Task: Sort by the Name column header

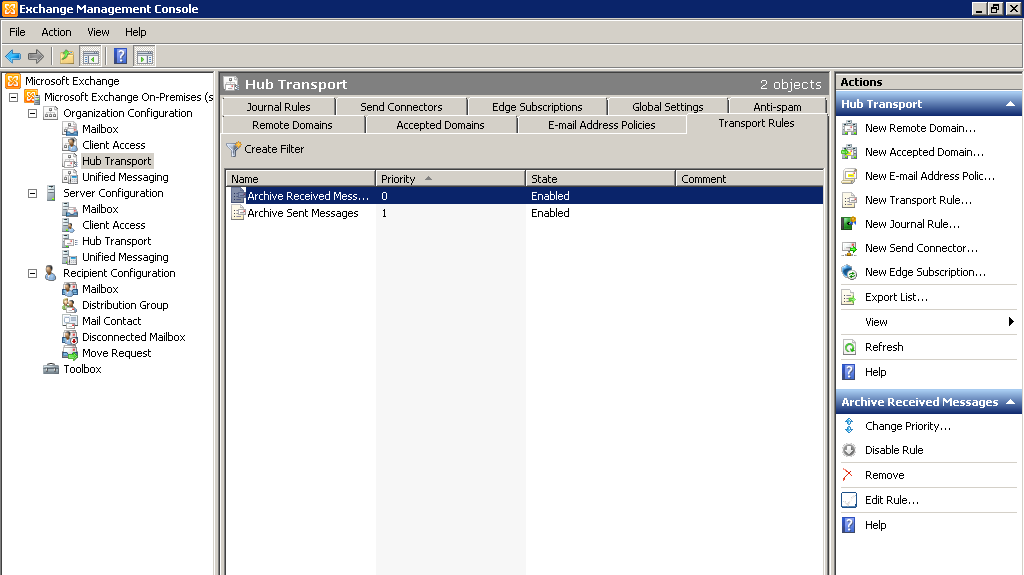Action: pyautogui.click(x=300, y=179)
